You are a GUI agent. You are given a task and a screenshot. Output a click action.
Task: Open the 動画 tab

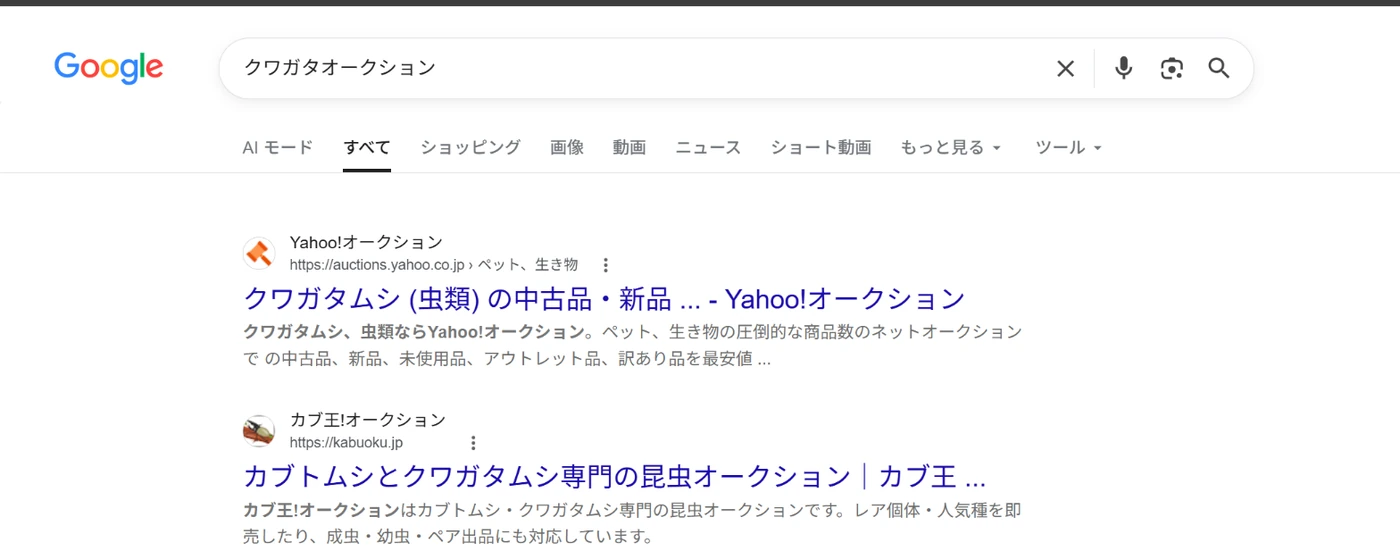pyautogui.click(x=629, y=147)
